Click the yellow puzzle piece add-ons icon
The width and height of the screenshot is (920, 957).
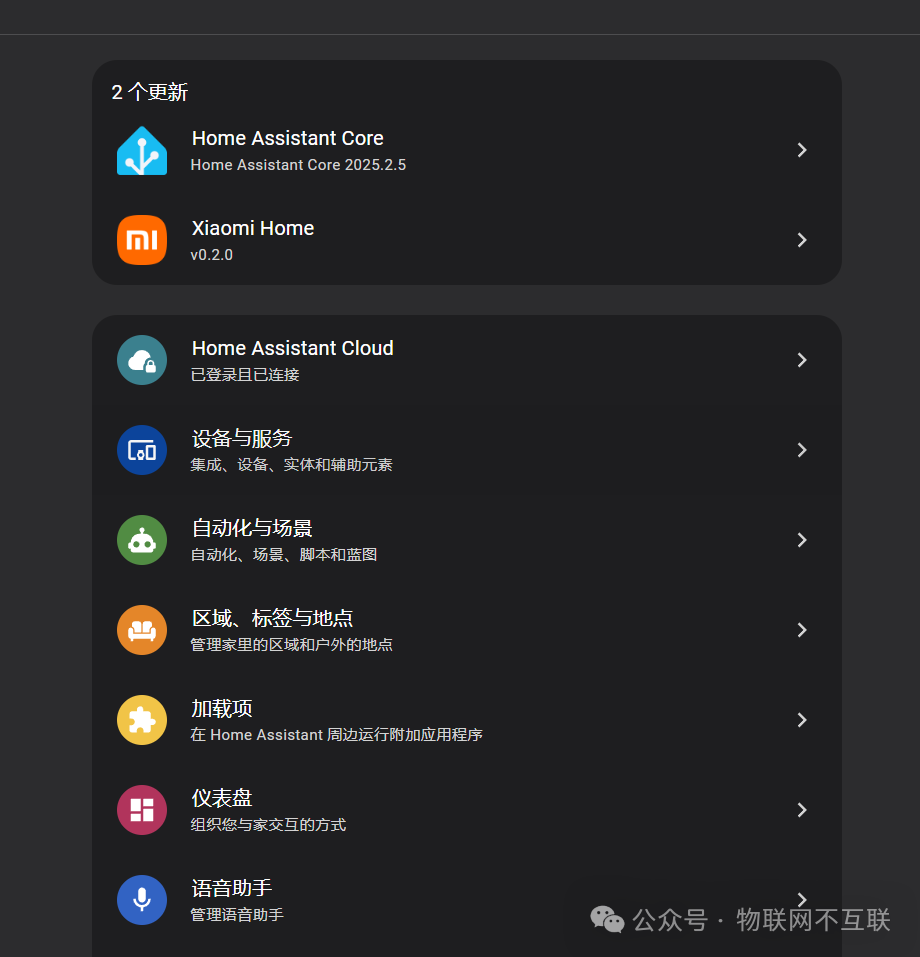pyautogui.click(x=142, y=720)
